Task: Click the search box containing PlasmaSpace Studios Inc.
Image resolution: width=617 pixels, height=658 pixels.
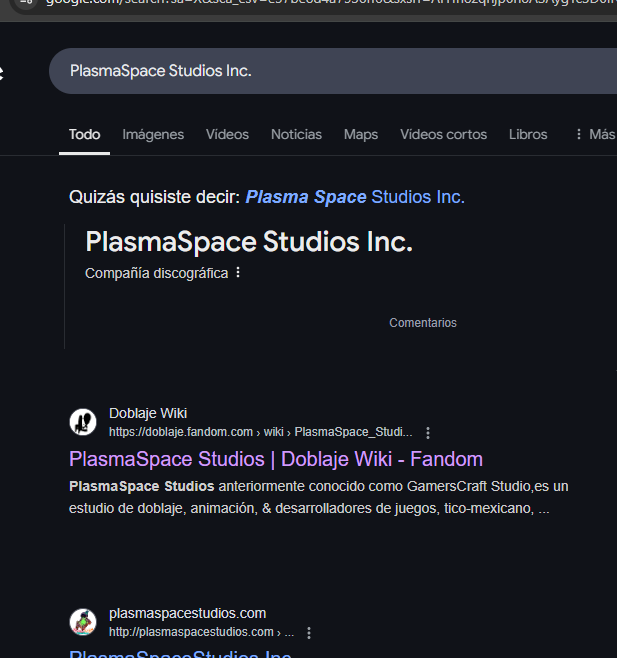Action: click(333, 71)
